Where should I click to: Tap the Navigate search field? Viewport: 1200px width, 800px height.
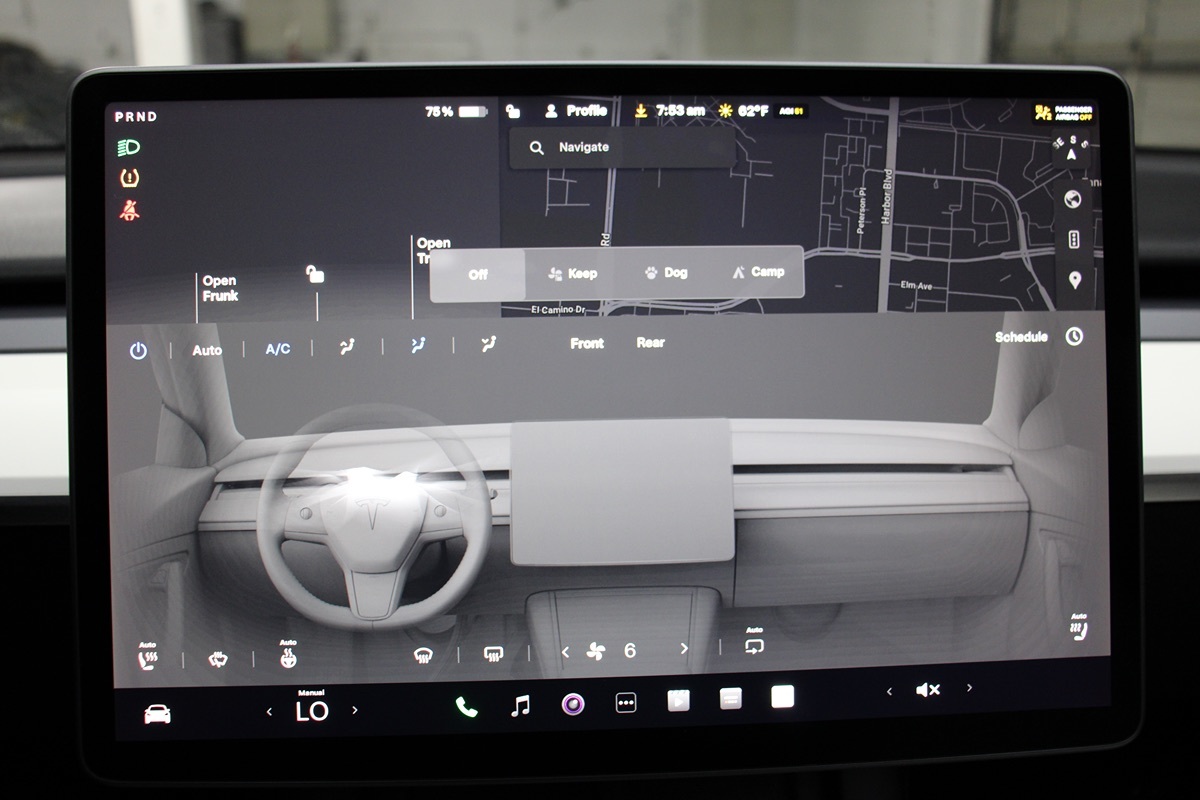620,147
